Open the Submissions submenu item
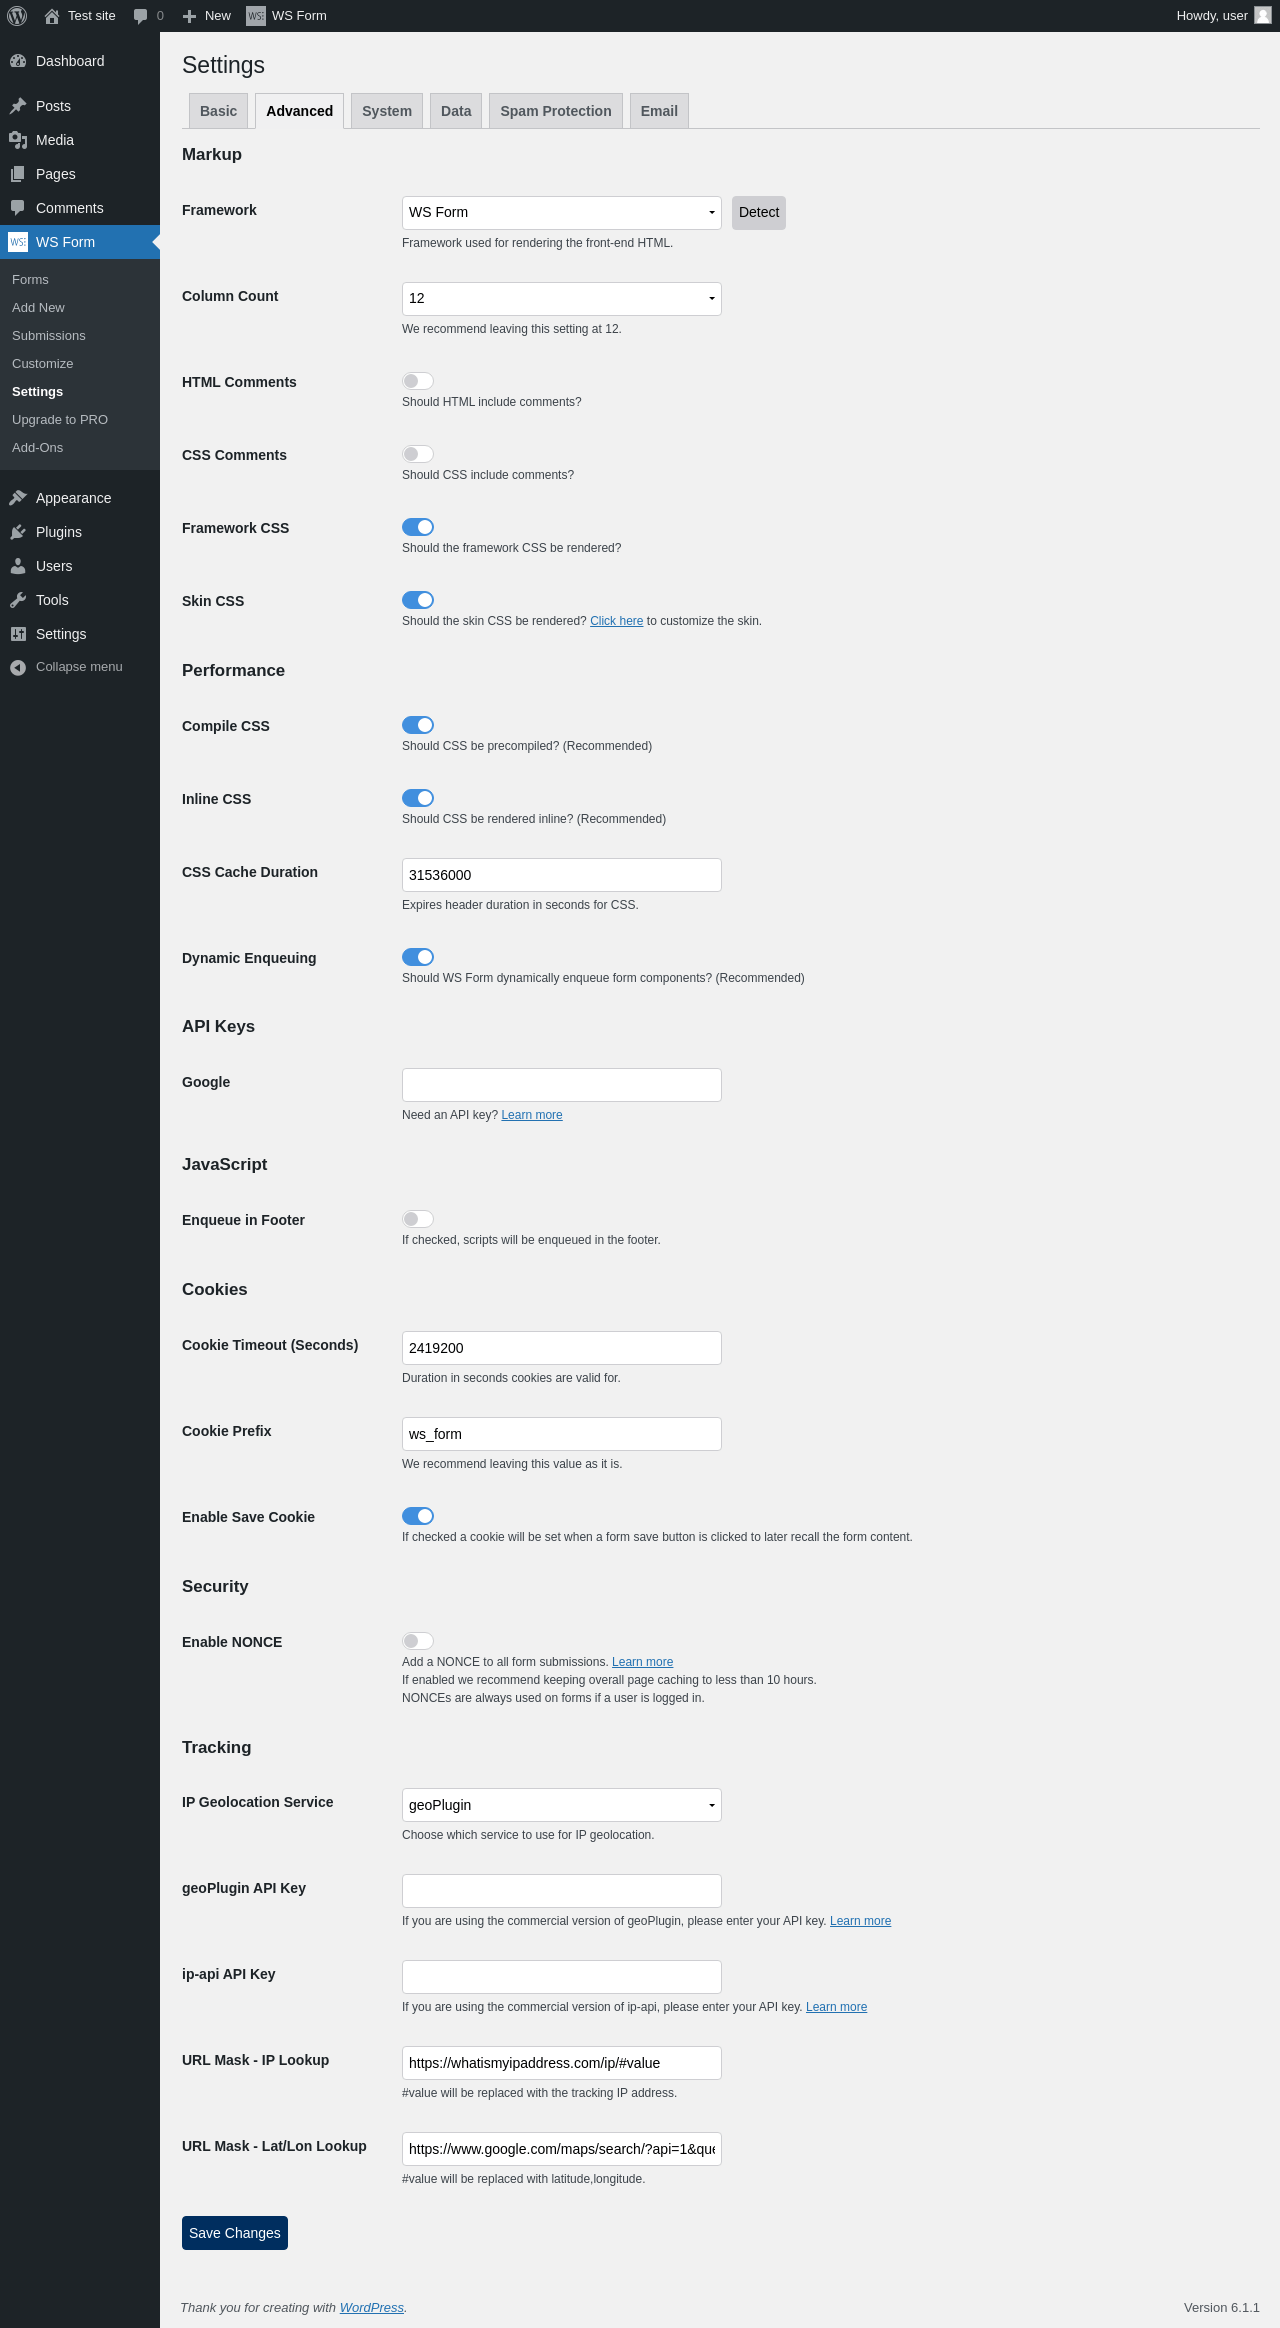Screen dimensions: 1280x2328 [x=49, y=336]
